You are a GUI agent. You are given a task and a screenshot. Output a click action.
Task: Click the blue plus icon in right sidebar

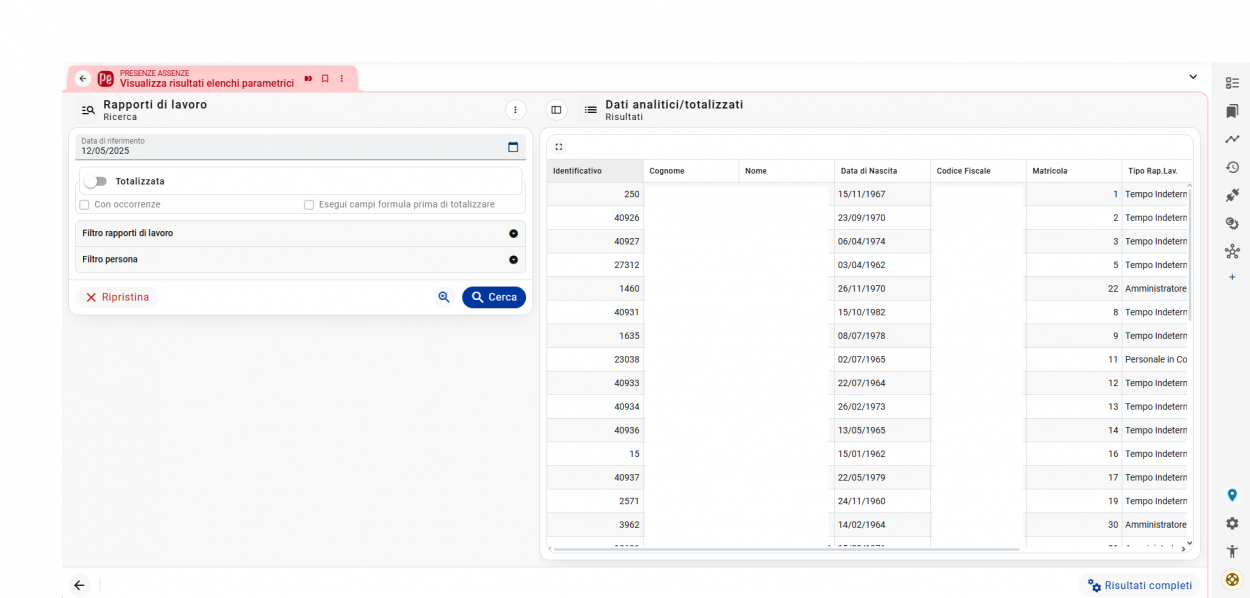(1232, 277)
